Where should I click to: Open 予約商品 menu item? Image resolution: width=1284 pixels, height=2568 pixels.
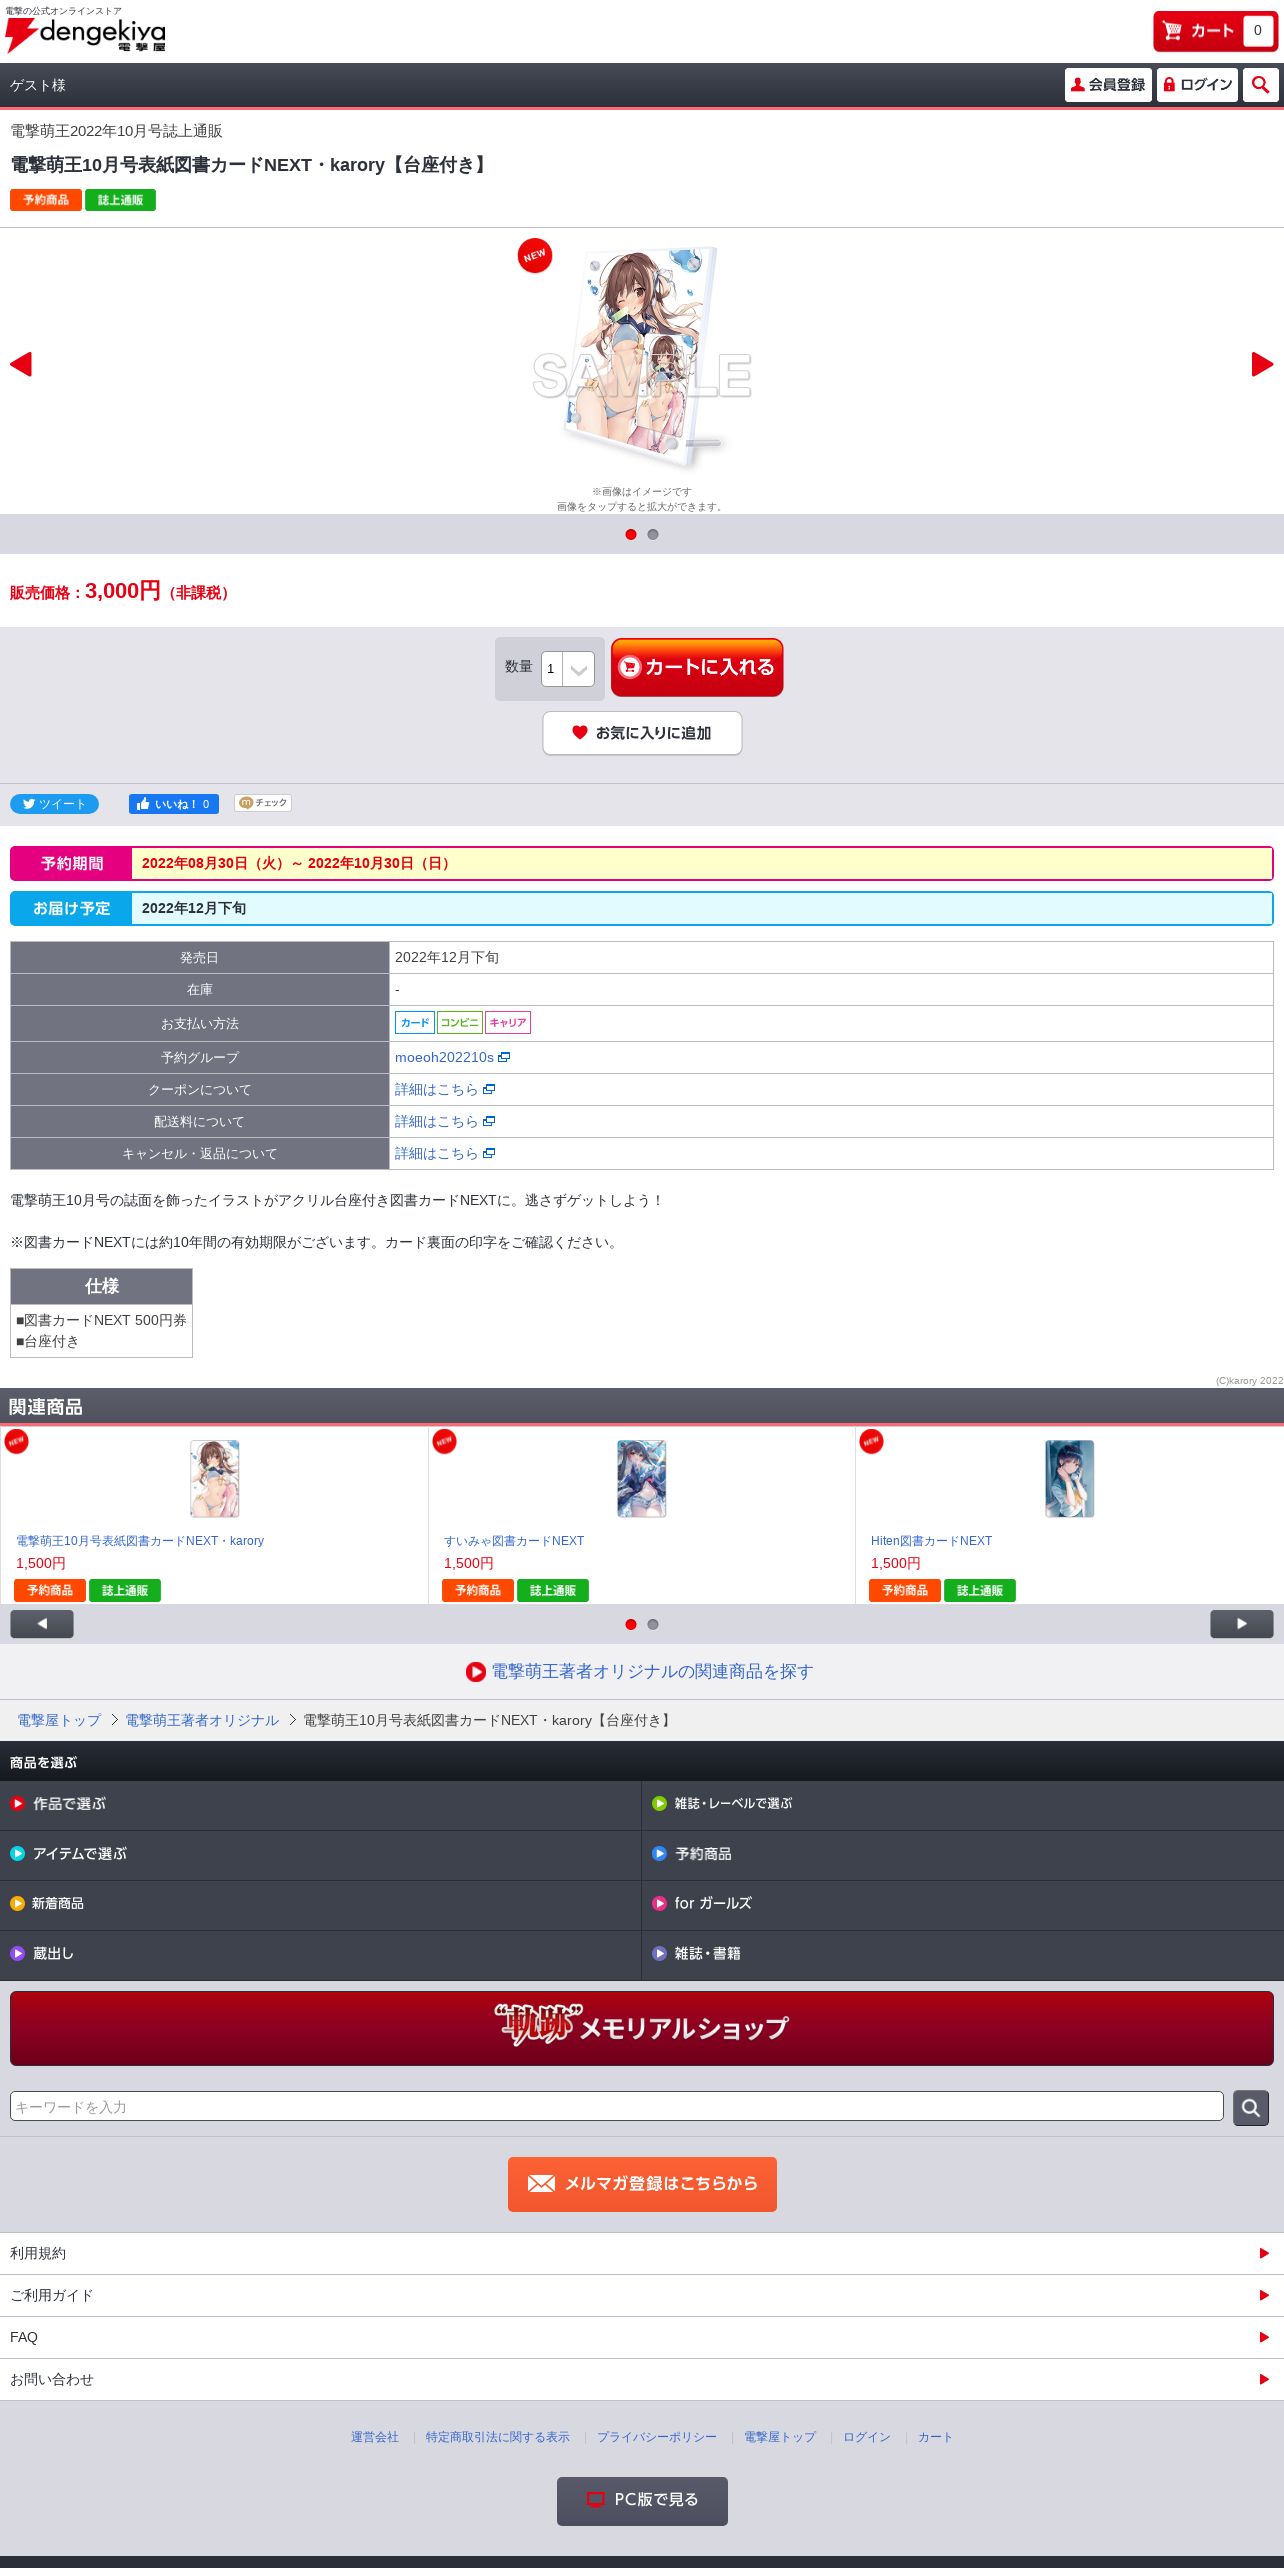tap(962, 1854)
